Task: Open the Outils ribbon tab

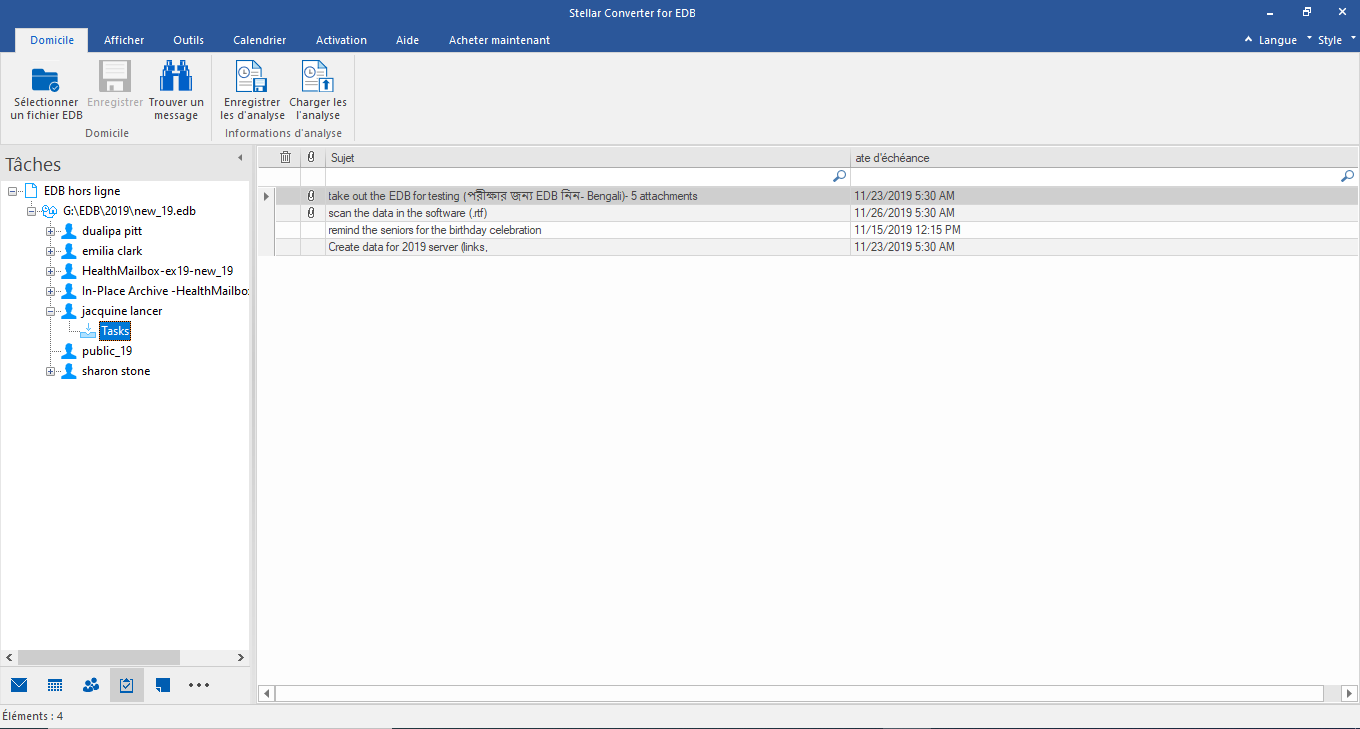Action: pyautogui.click(x=188, y=40)
